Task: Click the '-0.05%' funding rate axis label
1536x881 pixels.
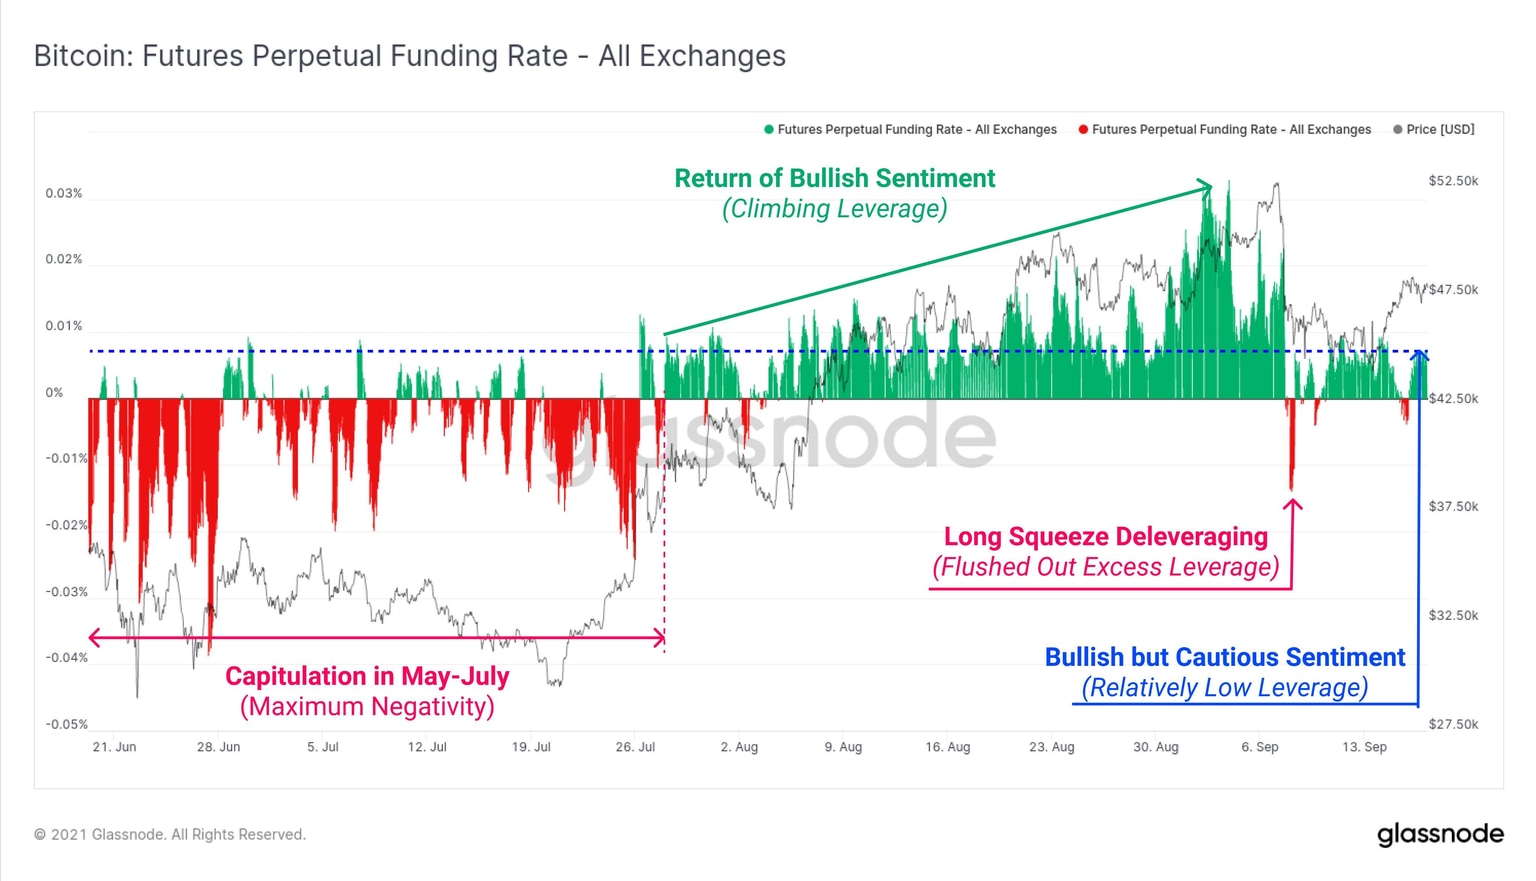Action: [66, 724]
